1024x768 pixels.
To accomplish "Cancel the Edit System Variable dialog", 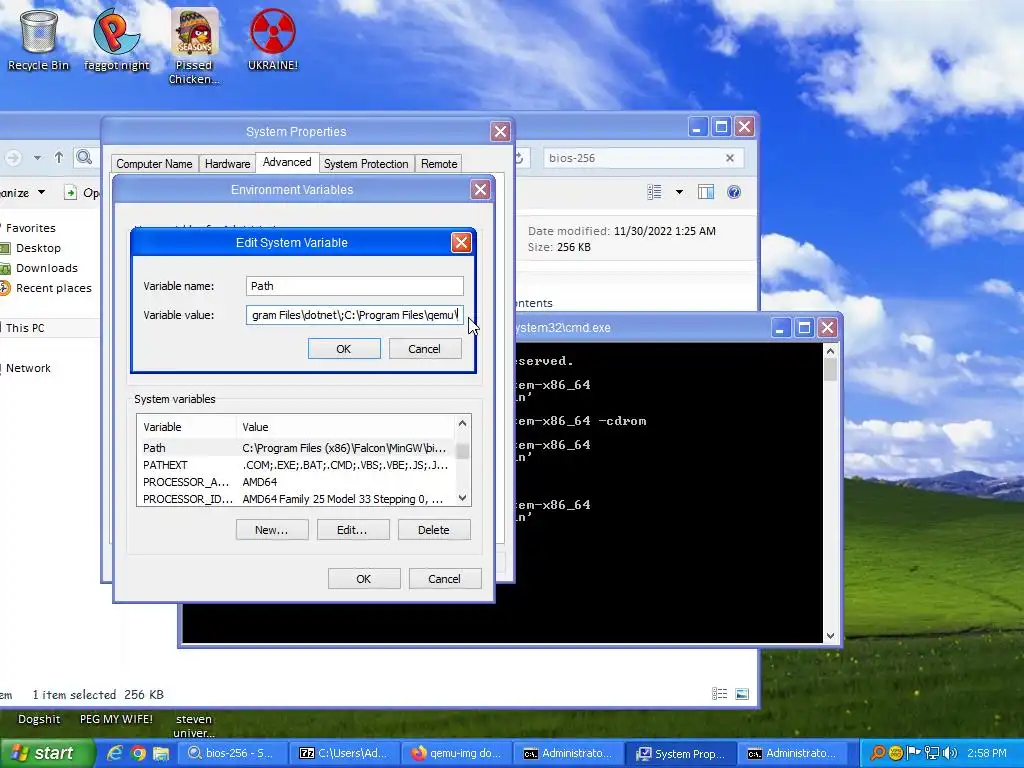I will coord(424,349).
